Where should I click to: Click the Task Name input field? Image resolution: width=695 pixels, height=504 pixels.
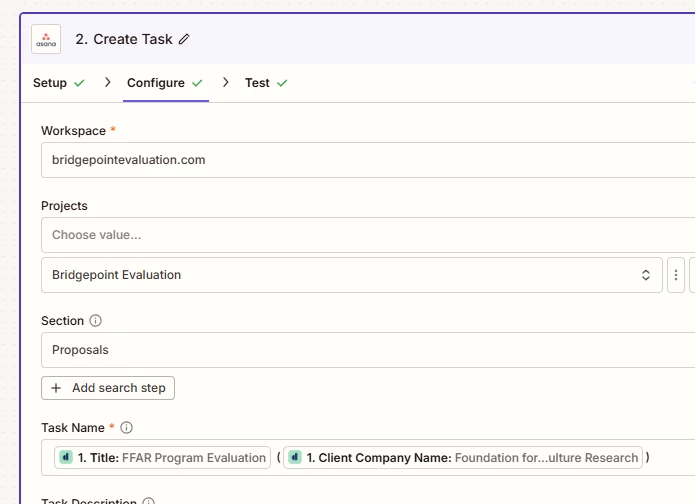(368, 457)
